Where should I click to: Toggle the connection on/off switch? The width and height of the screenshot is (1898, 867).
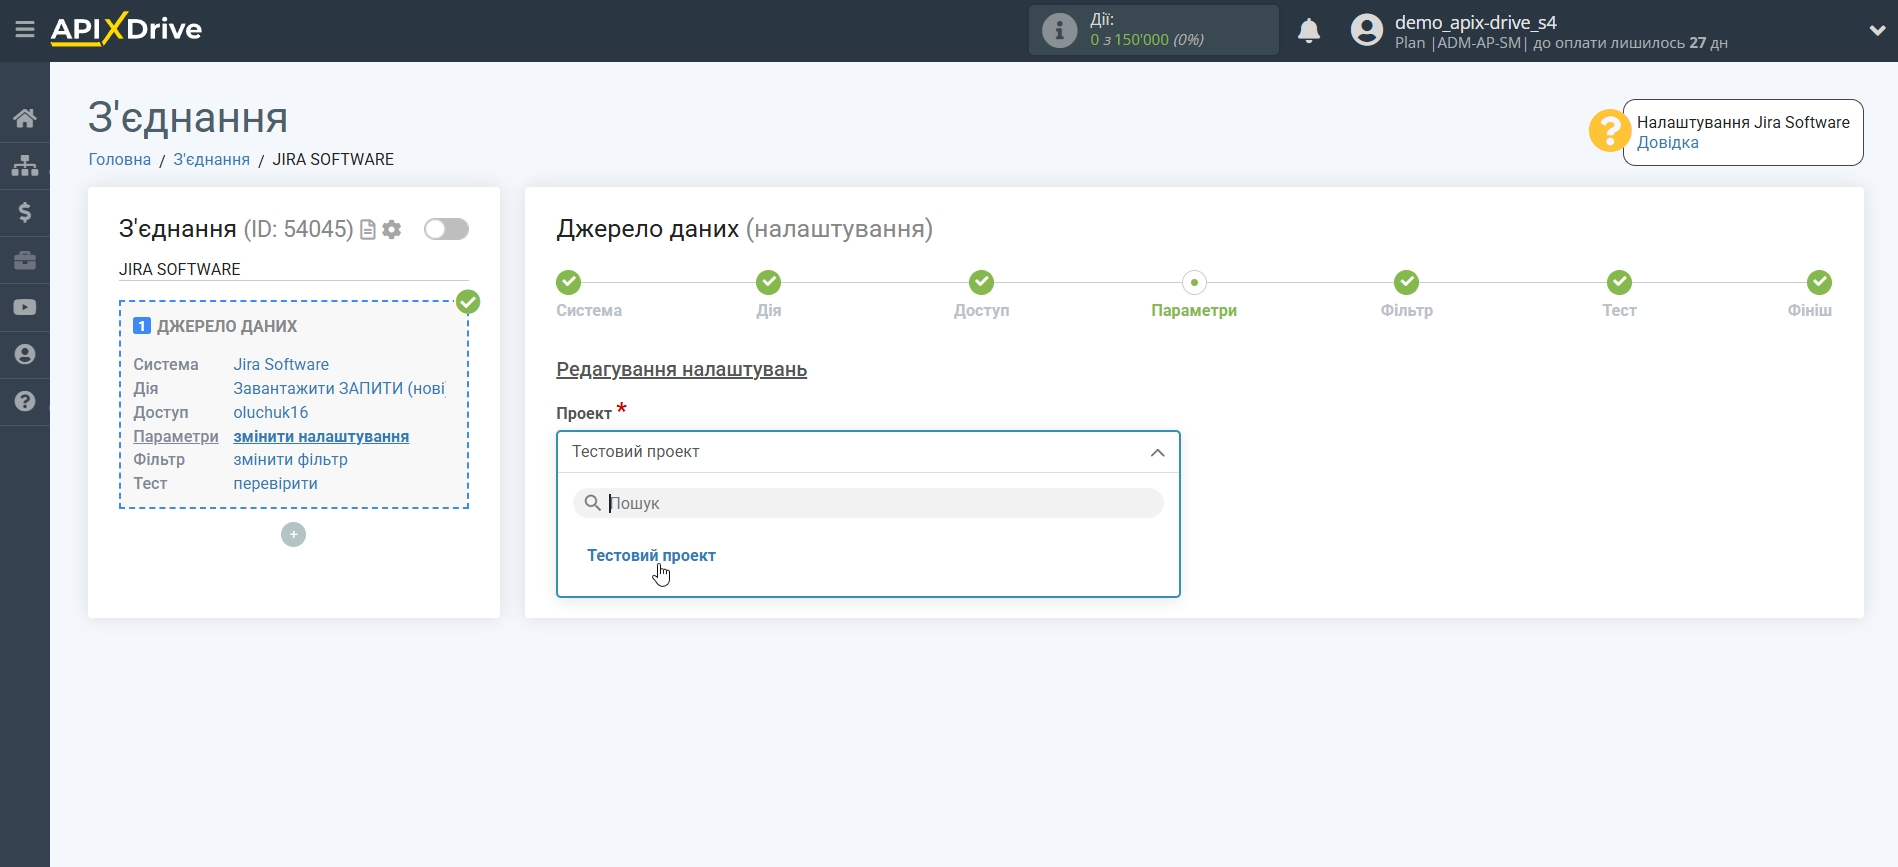click(x=446, y=229)
